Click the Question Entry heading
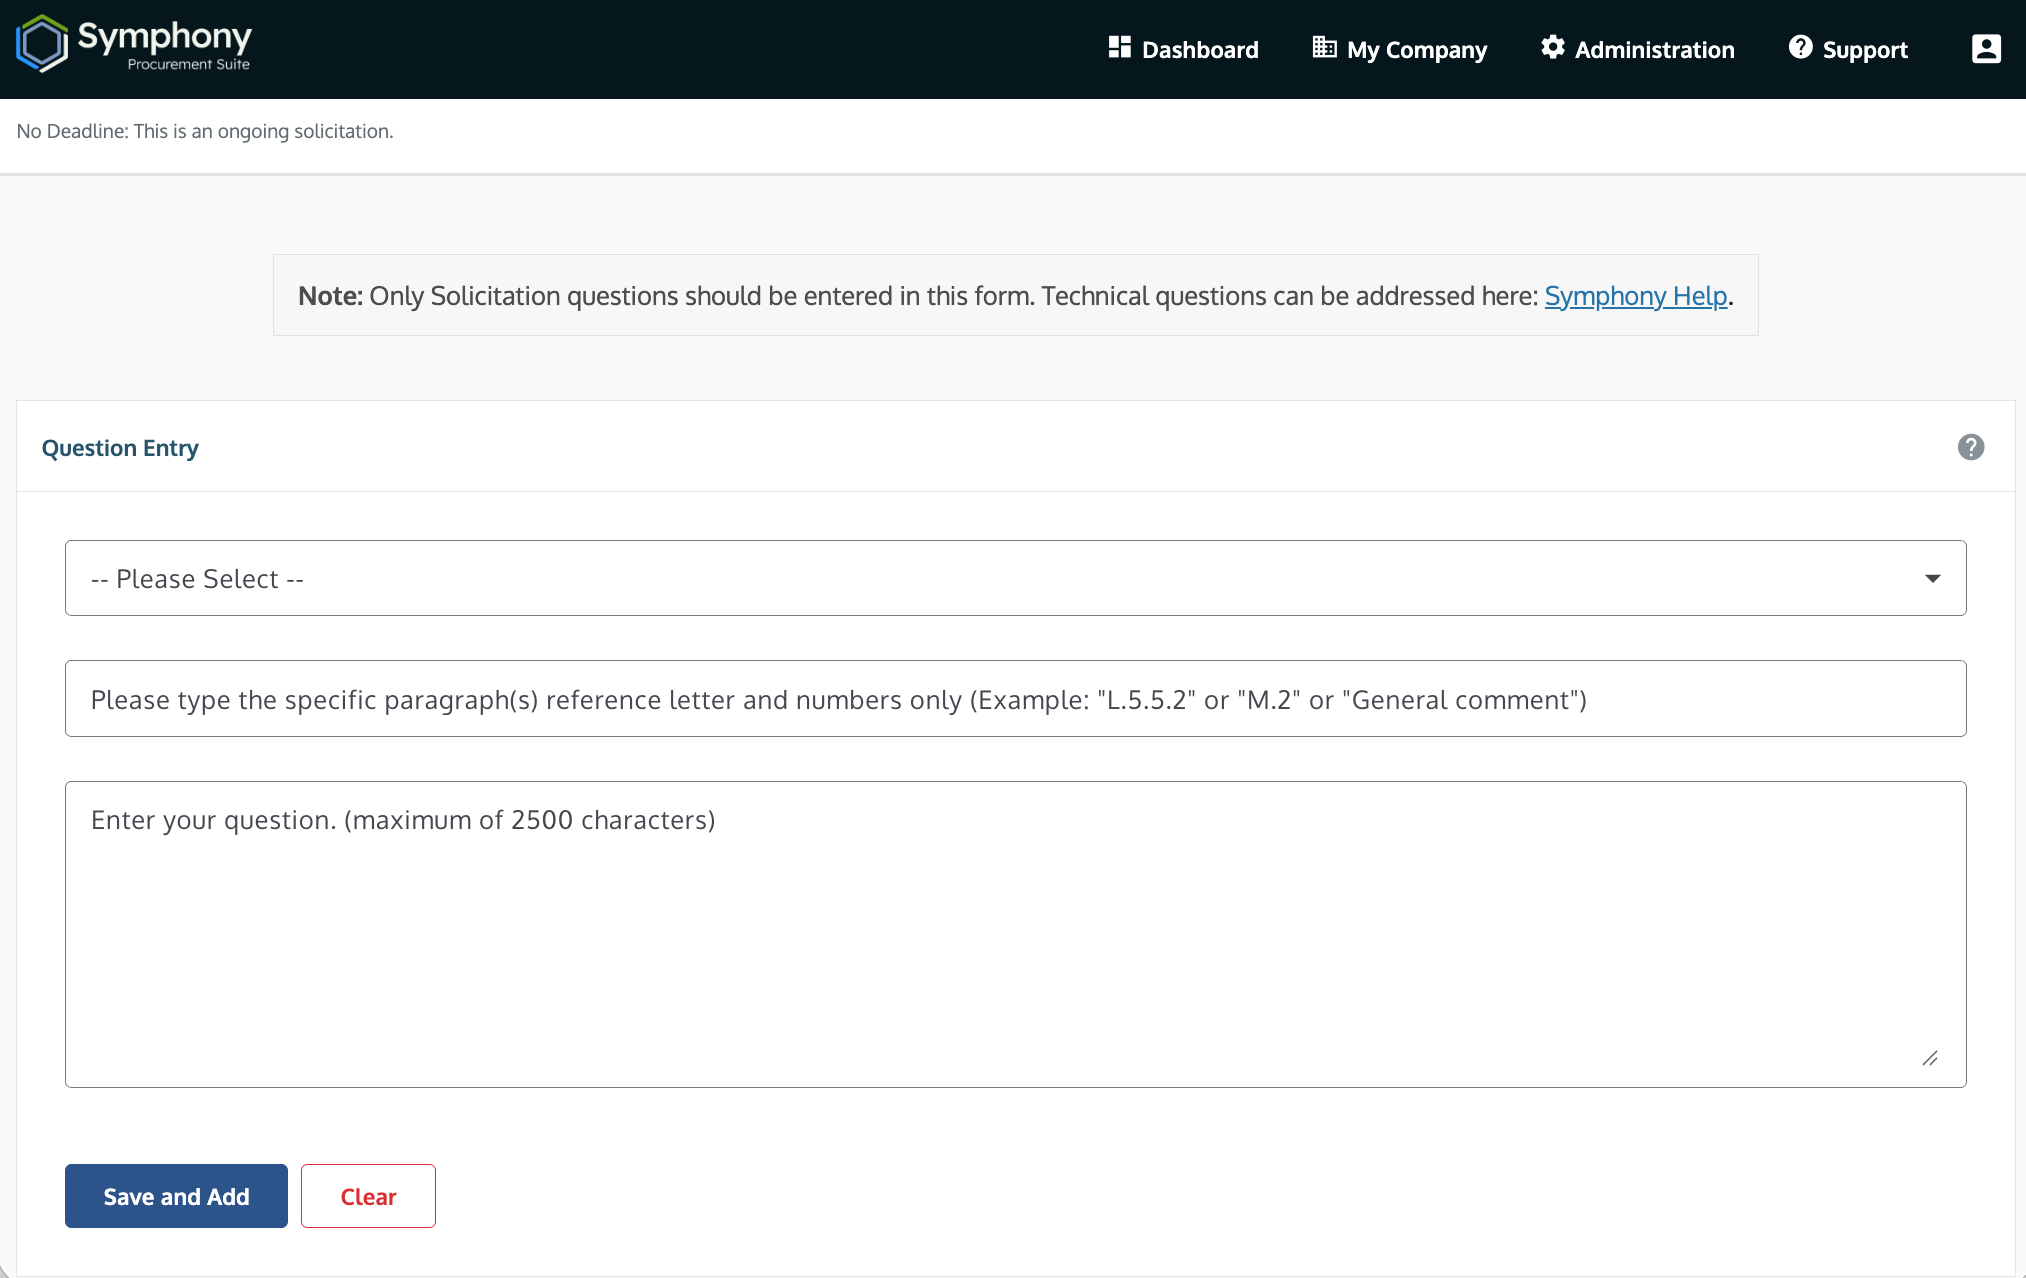This screenshot has width=2026, height=1278. coord(120,448)
